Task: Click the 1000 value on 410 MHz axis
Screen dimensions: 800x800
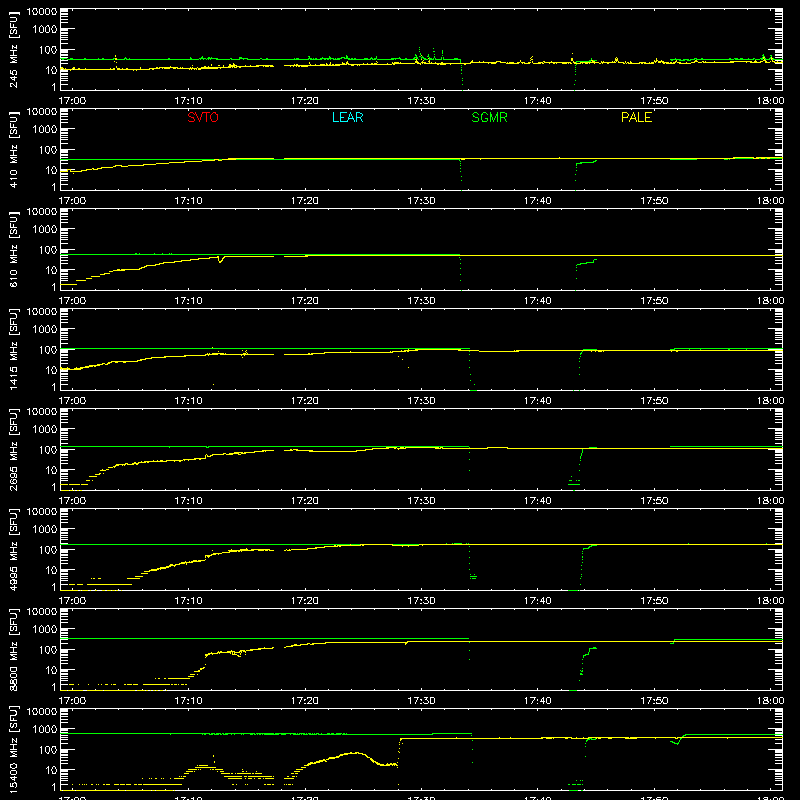Action: coord(45,130)
